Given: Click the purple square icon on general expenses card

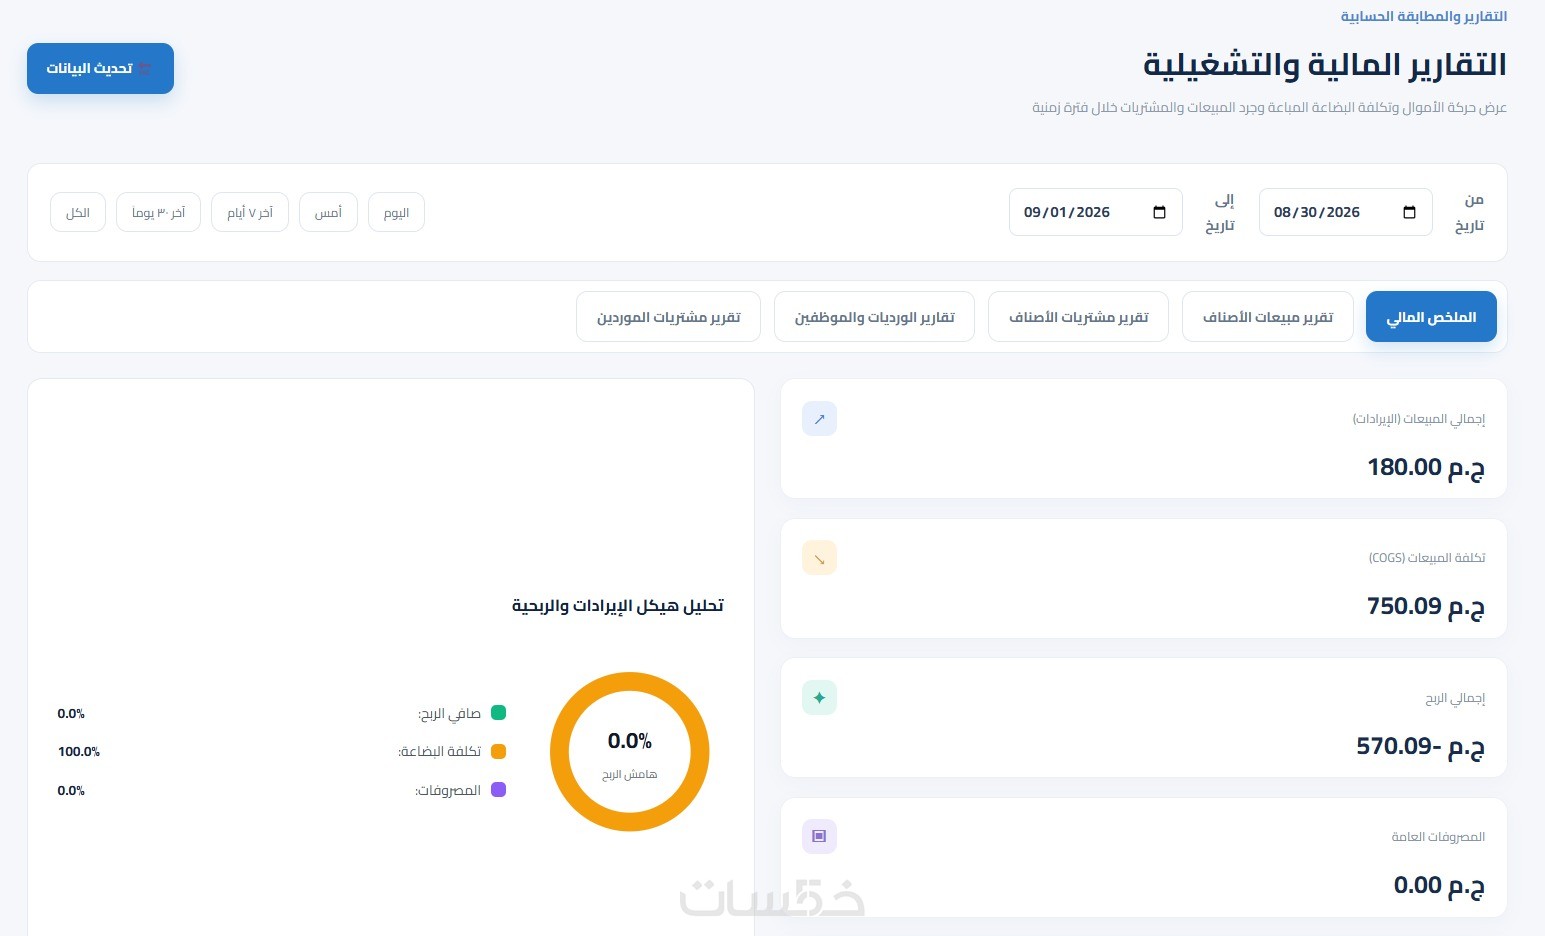Looking at the screenshot, I should click(819, 836).
